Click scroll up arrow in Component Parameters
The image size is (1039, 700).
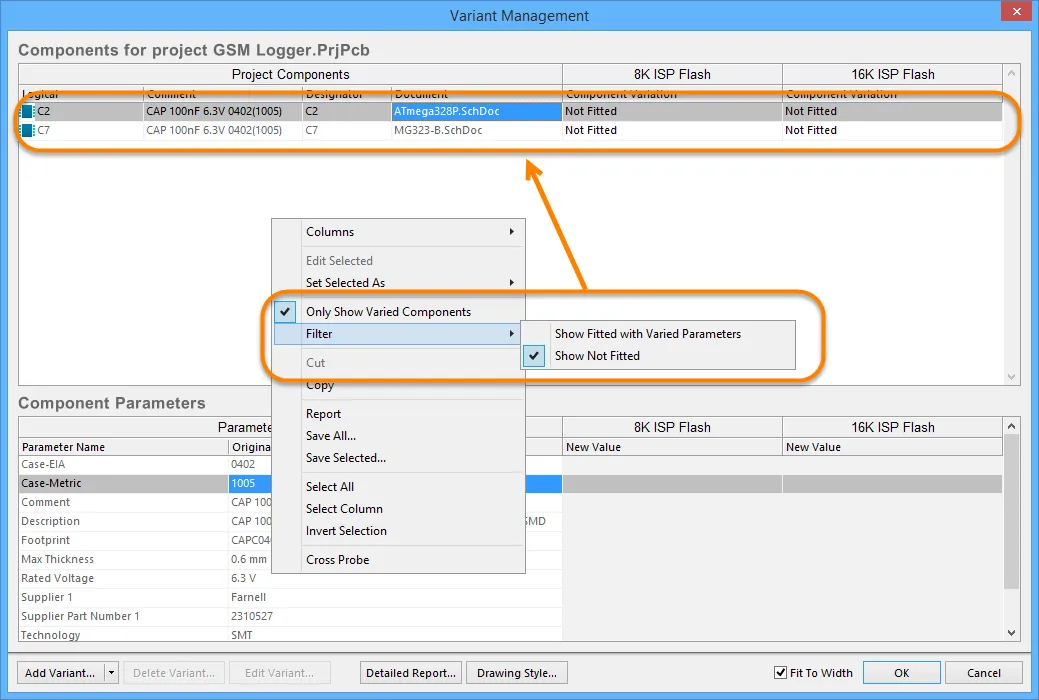pos(1011,426)
